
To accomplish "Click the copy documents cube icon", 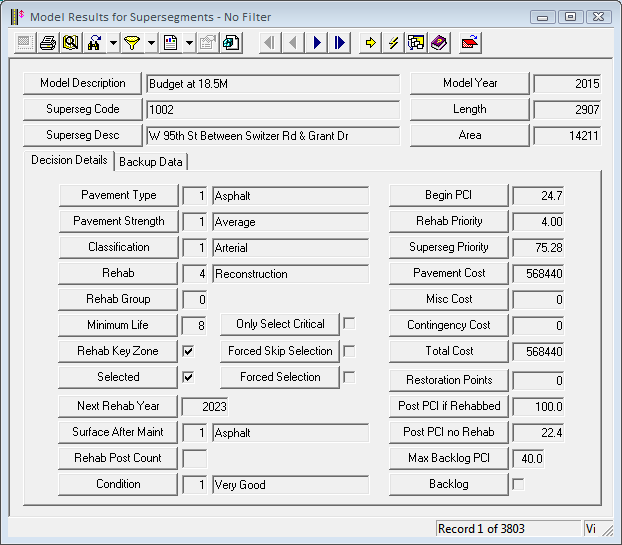I will point(231,42).
